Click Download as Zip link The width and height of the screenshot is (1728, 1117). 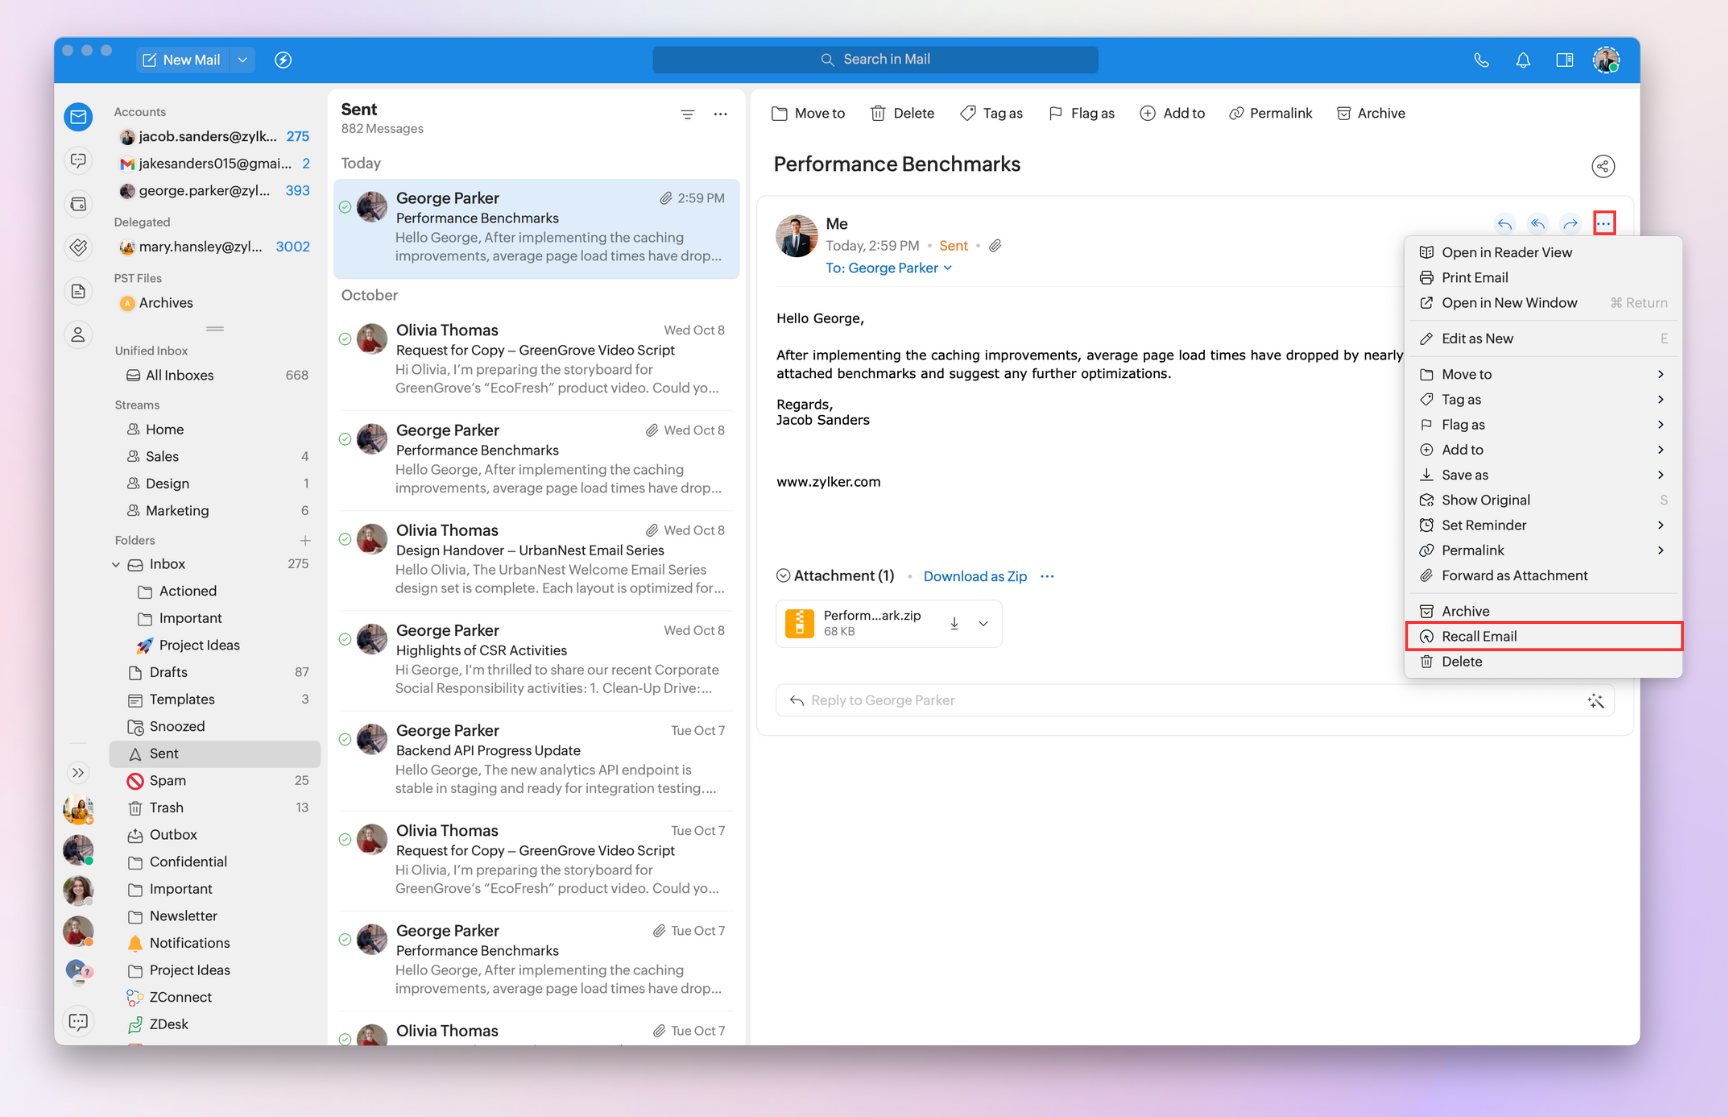(975, 576)
